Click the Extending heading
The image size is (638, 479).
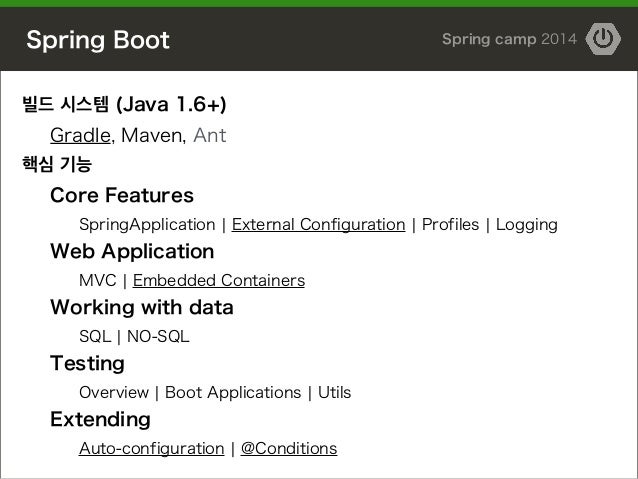100,418
